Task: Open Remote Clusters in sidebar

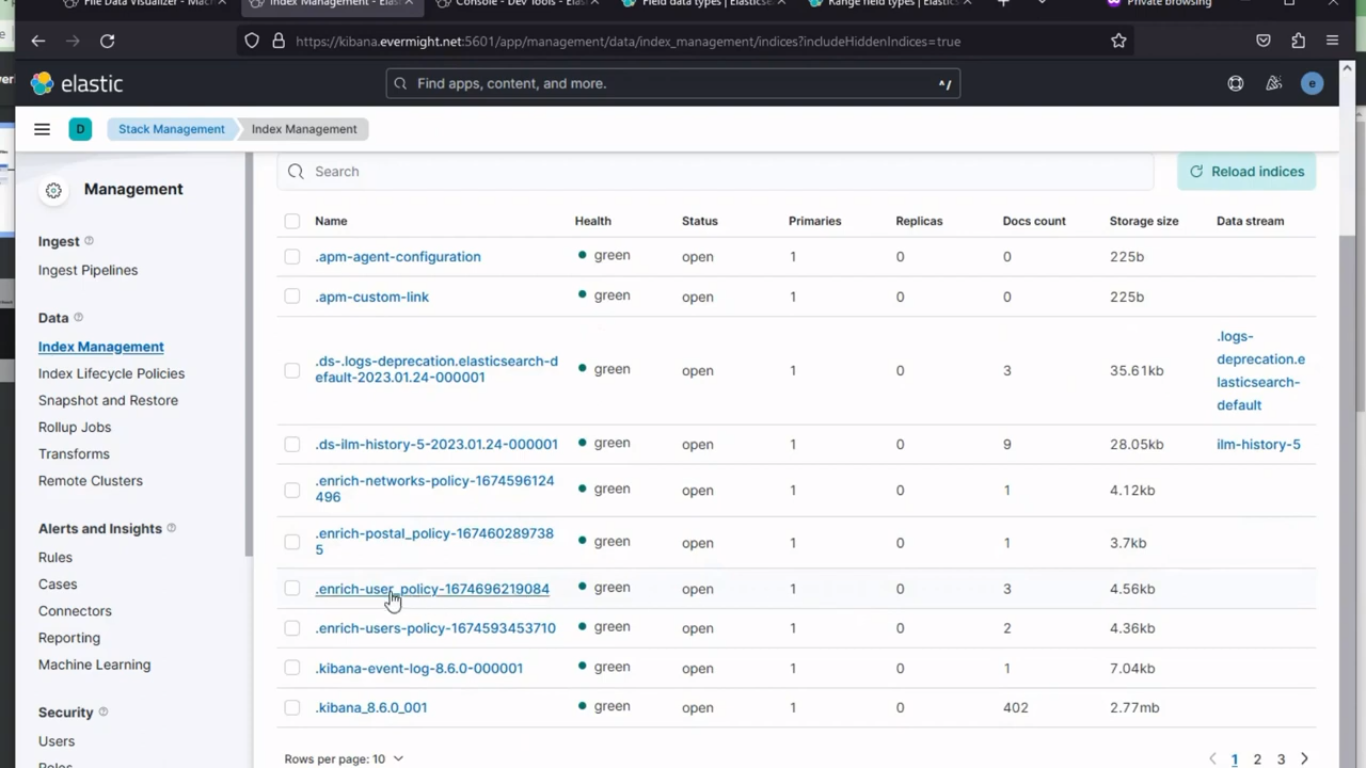Action: 90,481
